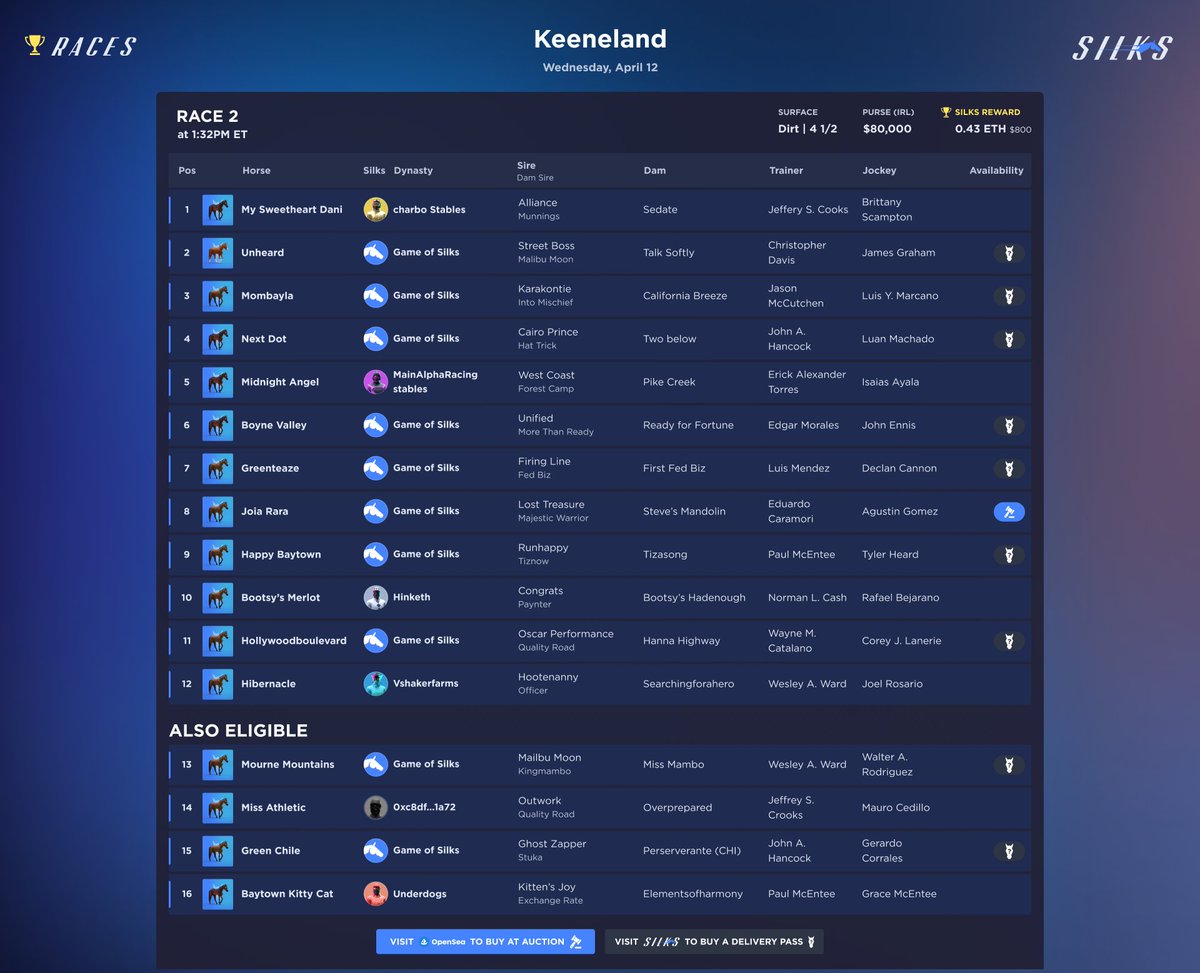Click the delivery pass icon for Green Chile
Viewport: 1200px width, 973px height.
1009,850
